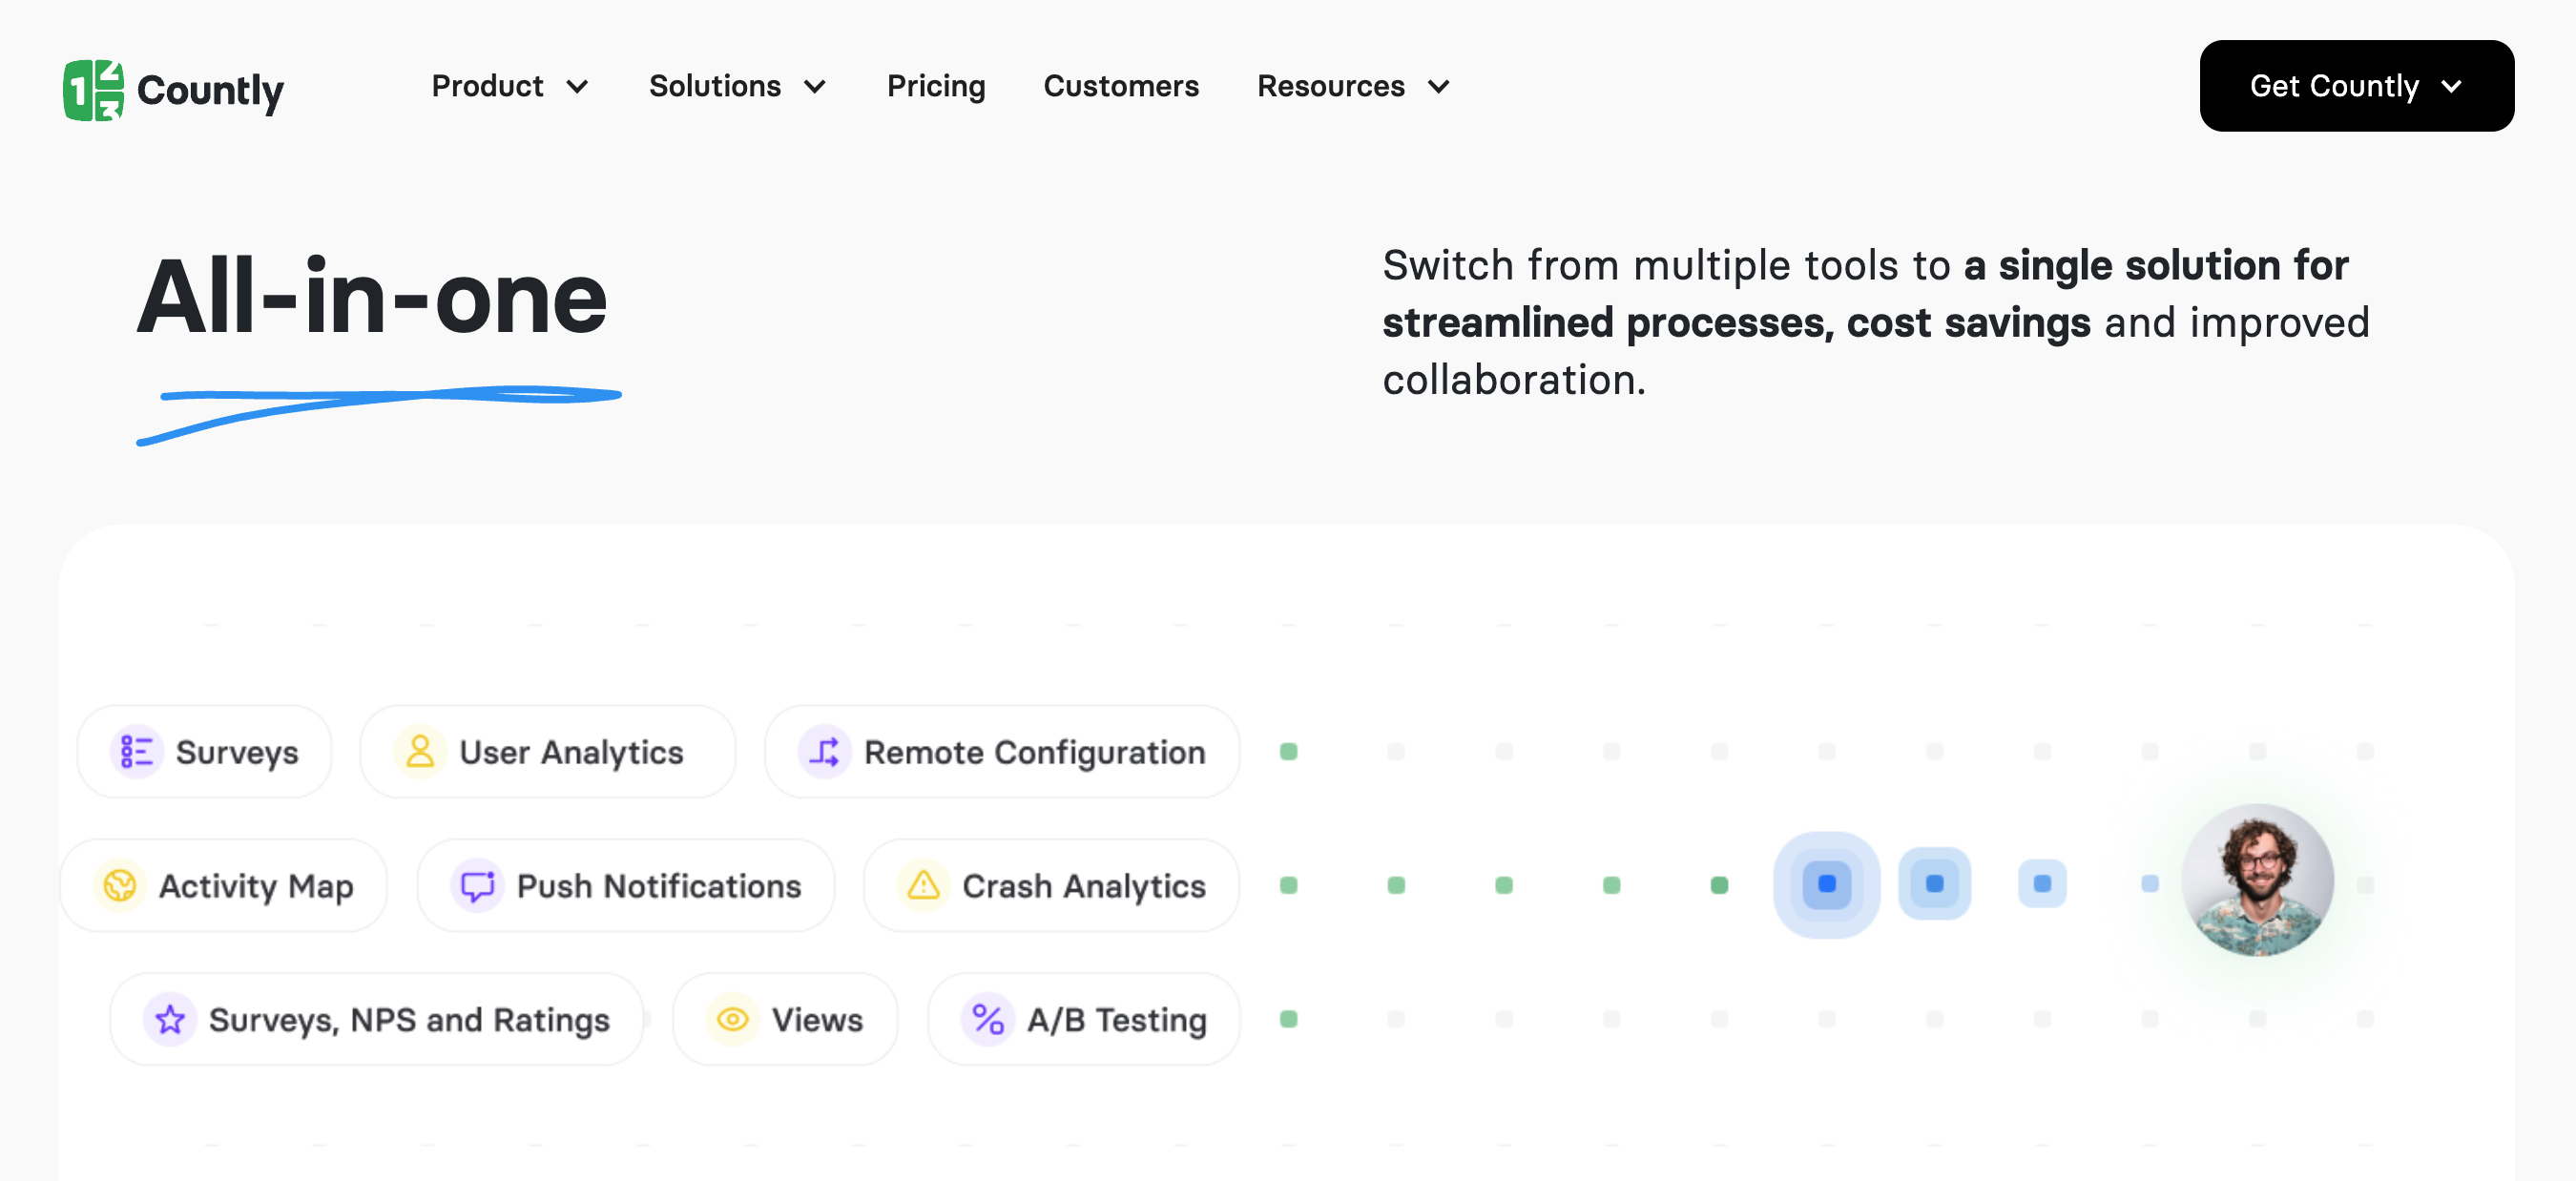Click the A/B Testing percent icon

pos(988,1020)
